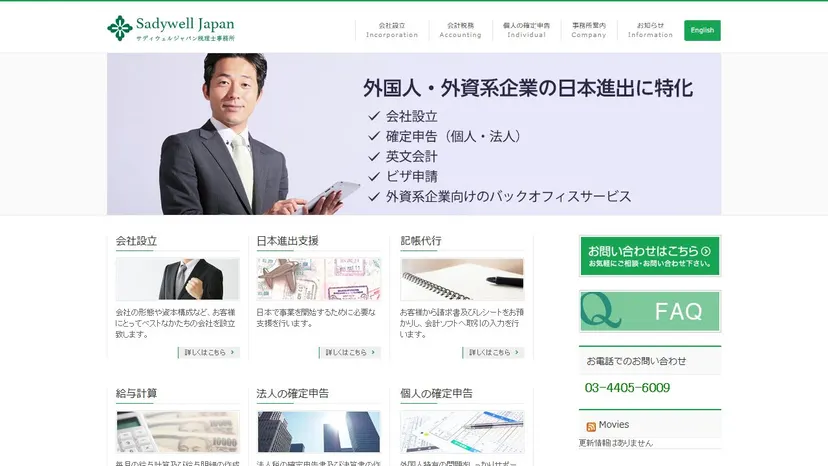Open the Incorporation menu item
This screenshot has width=828, height=466.
[x=392, y=30]
